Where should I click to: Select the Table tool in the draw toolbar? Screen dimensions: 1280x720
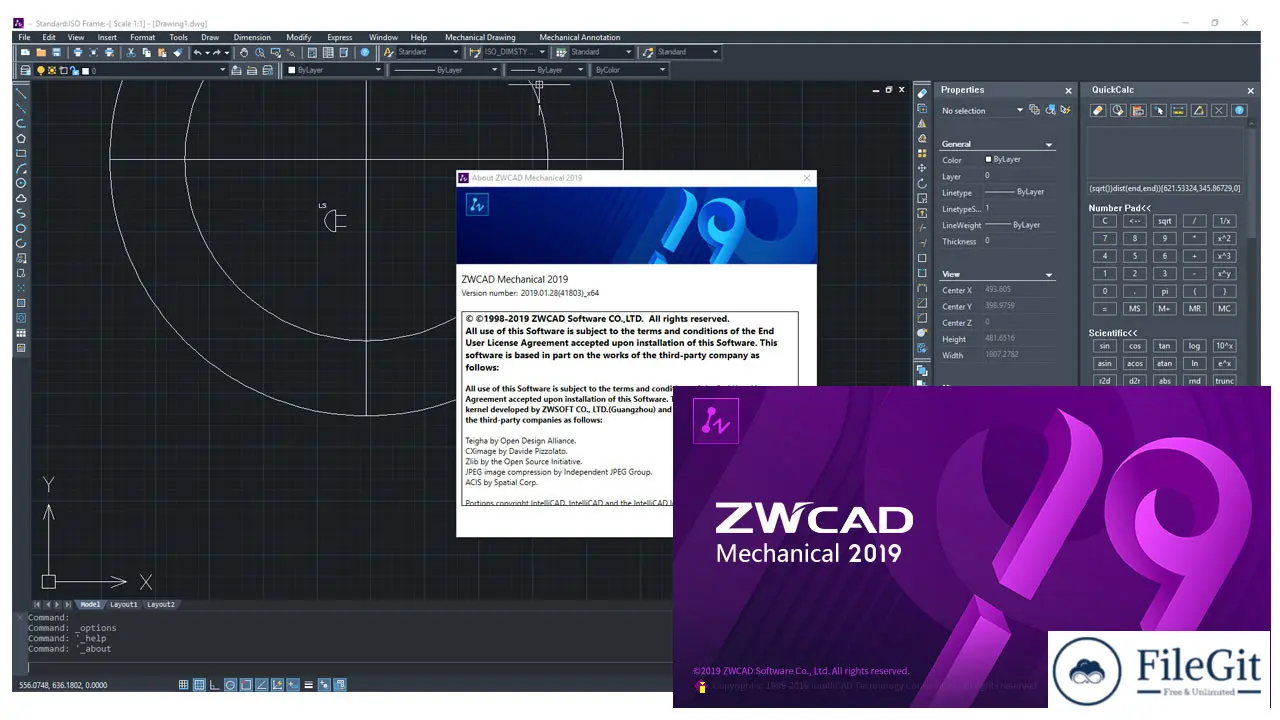21,333
